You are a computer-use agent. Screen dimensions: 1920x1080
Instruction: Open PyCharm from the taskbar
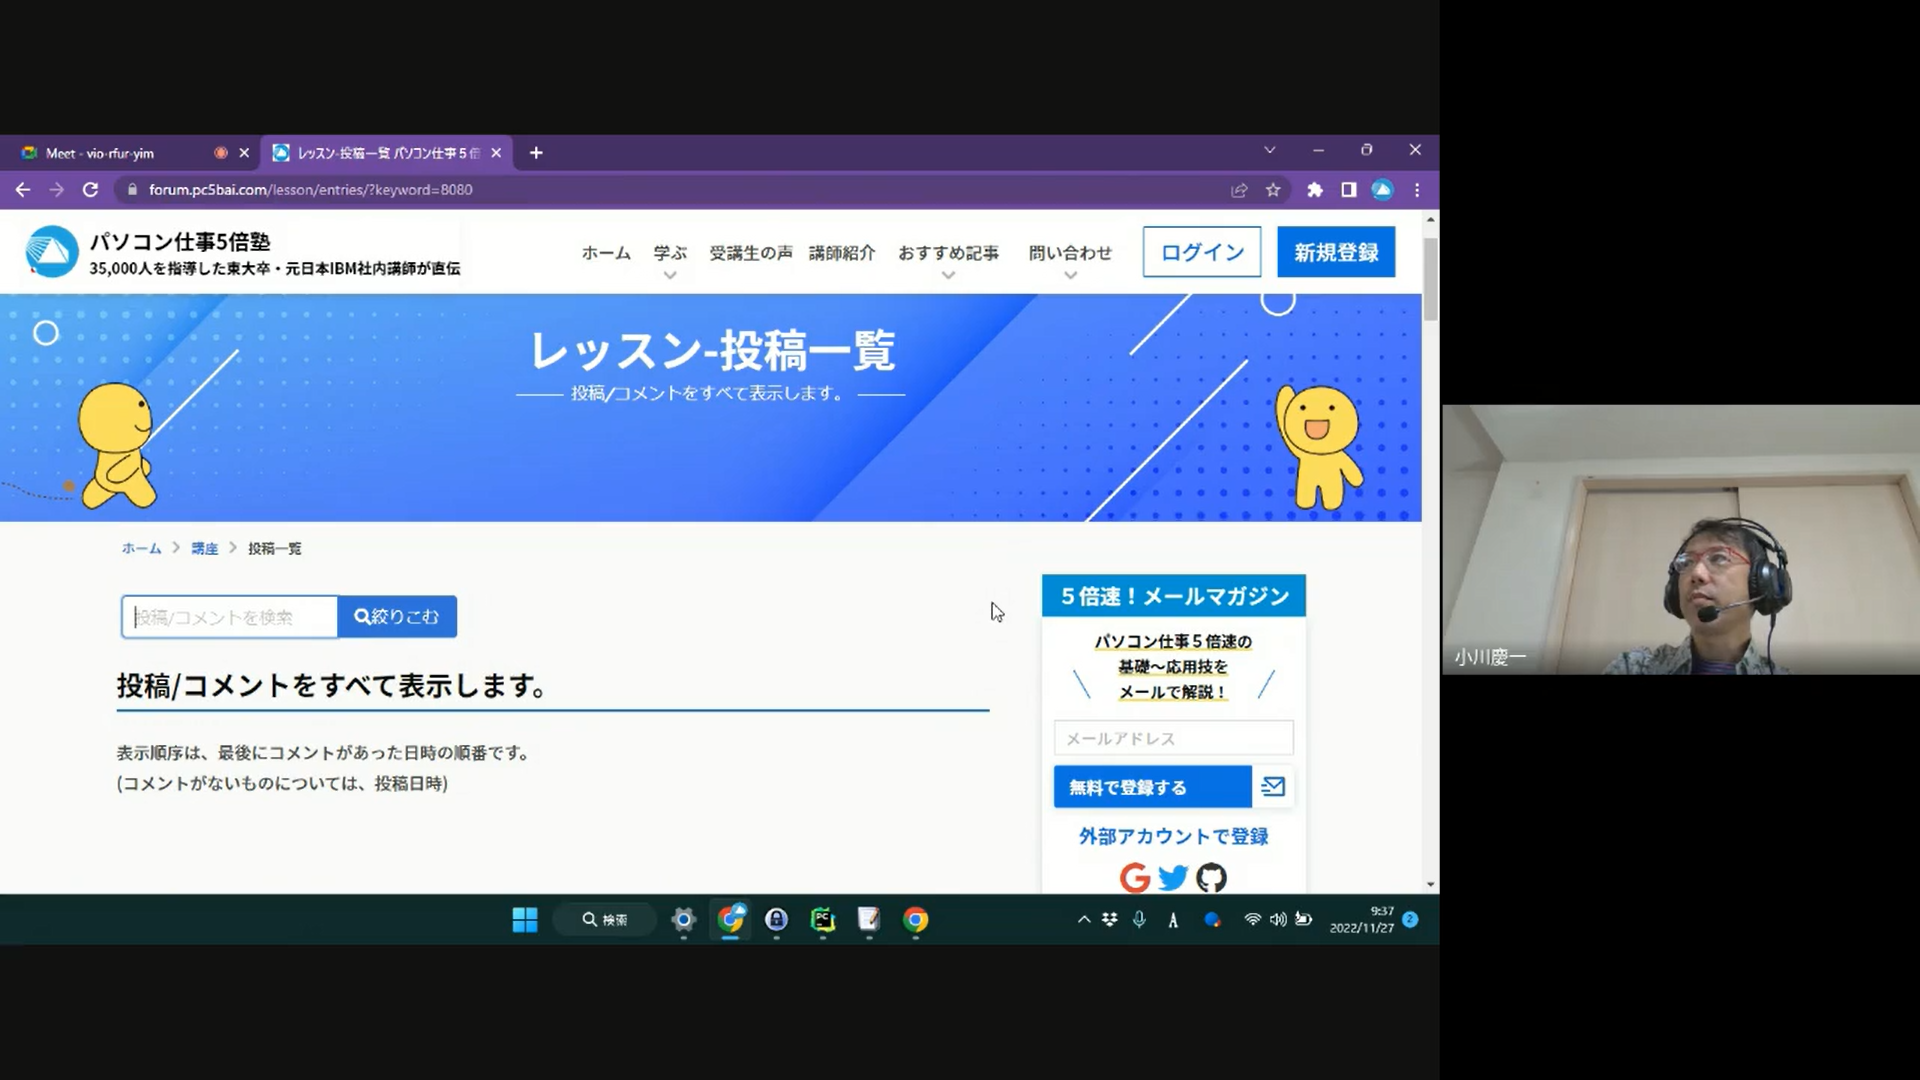822,920
